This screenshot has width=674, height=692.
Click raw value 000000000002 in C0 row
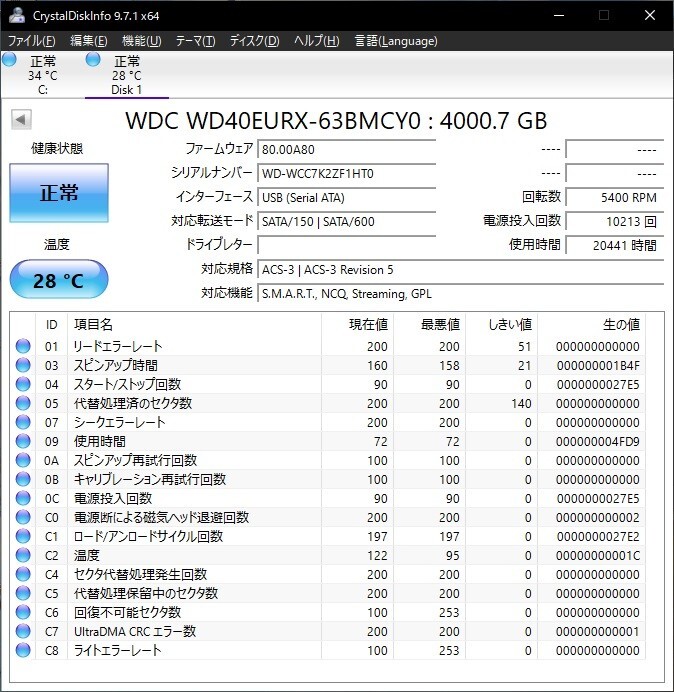point(598,517)
